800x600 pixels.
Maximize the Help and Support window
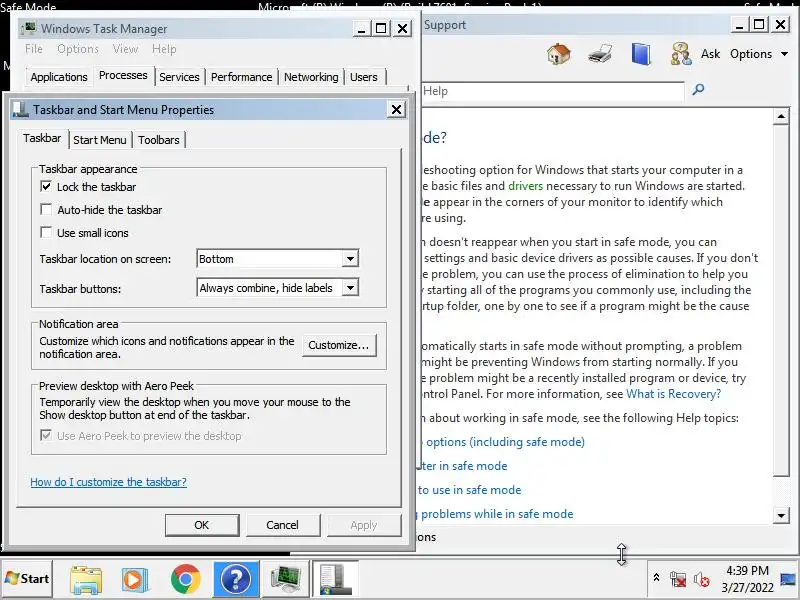point(759,24)
